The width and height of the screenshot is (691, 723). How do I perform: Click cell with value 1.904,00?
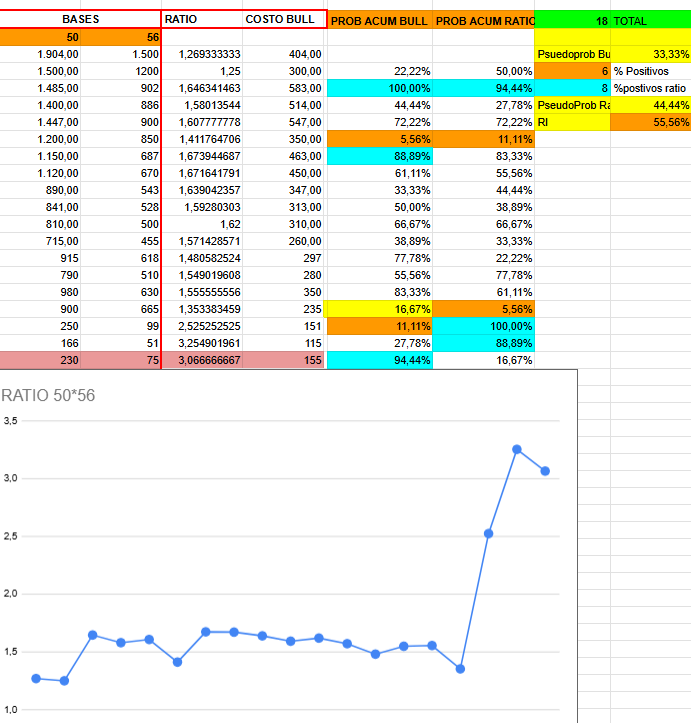40,54
